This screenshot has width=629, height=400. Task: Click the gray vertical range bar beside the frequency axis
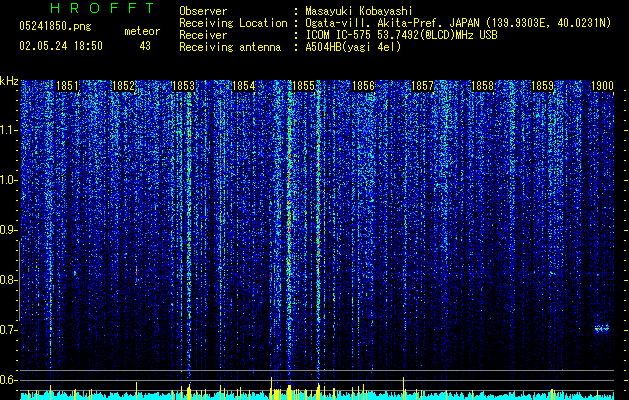tap(20, 280)
